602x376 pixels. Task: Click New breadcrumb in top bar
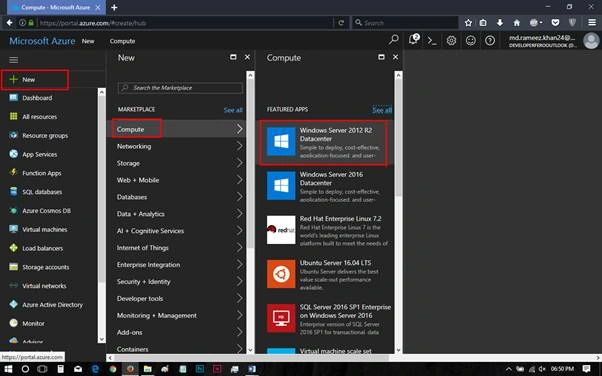[88, 41]
